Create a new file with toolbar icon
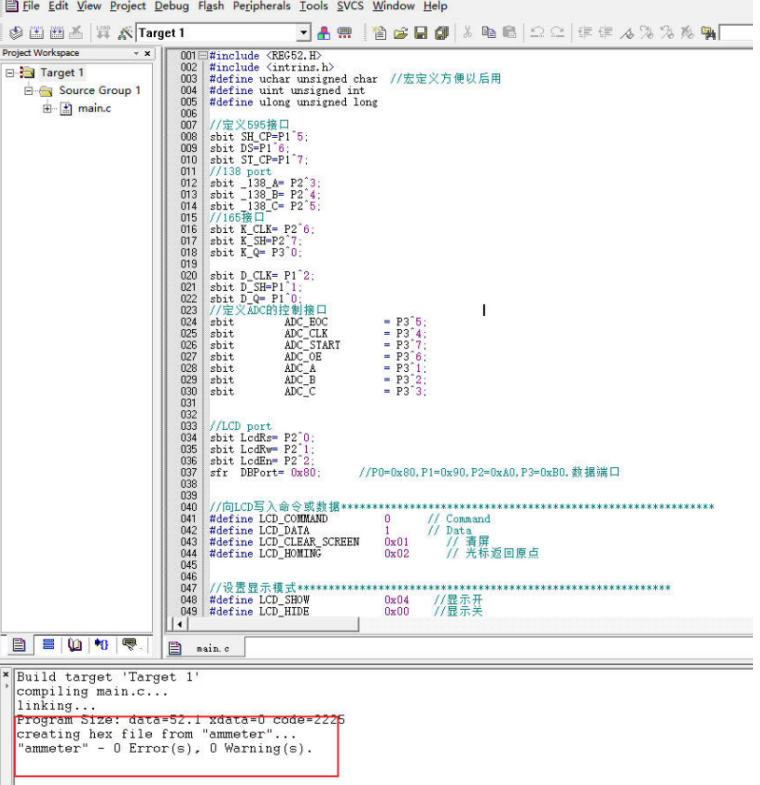 (379, 33)
